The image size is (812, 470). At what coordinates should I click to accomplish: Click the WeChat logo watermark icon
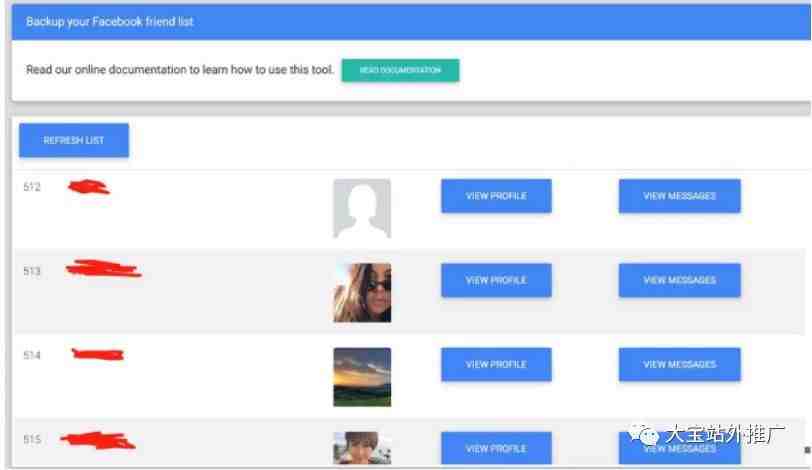click(643, 434)
